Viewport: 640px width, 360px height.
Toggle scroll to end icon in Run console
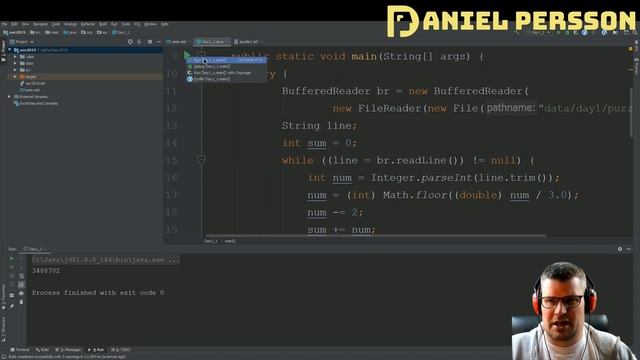[21, 284]
